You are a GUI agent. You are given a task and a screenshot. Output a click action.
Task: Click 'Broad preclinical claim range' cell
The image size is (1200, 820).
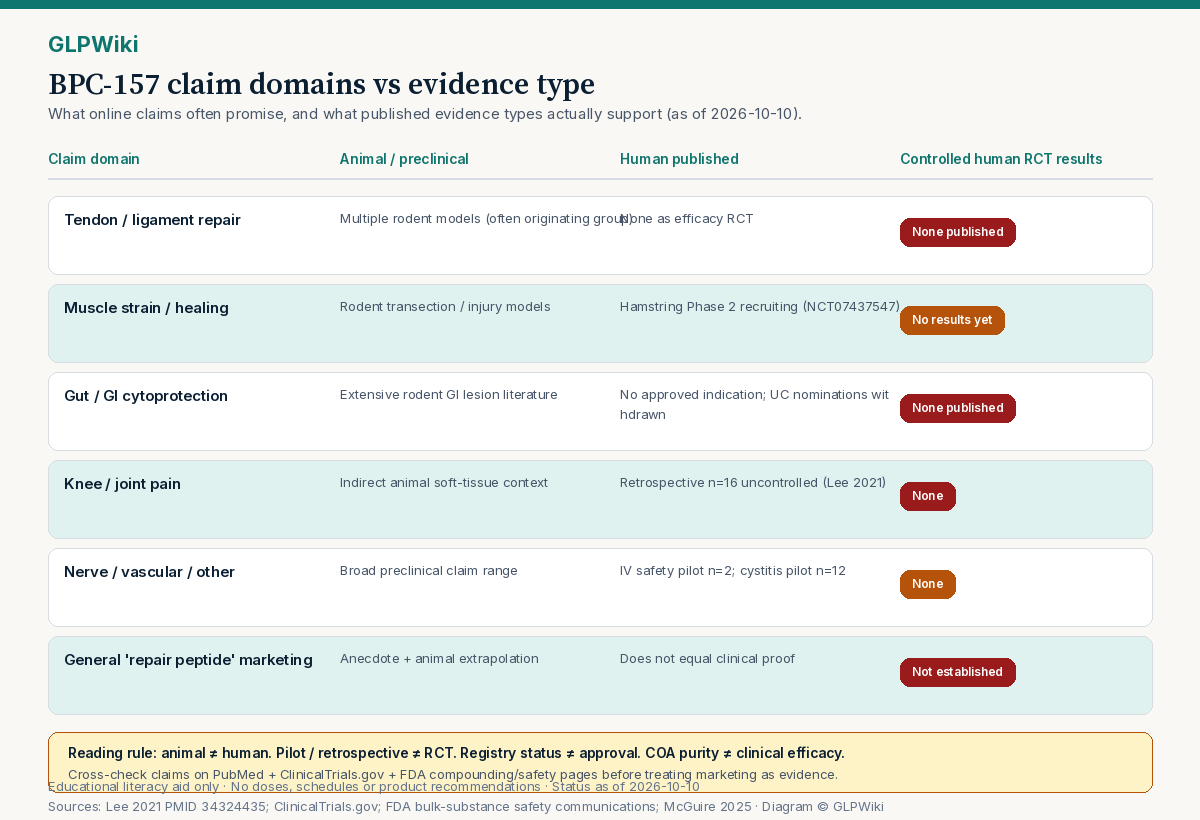click(429, 571)
